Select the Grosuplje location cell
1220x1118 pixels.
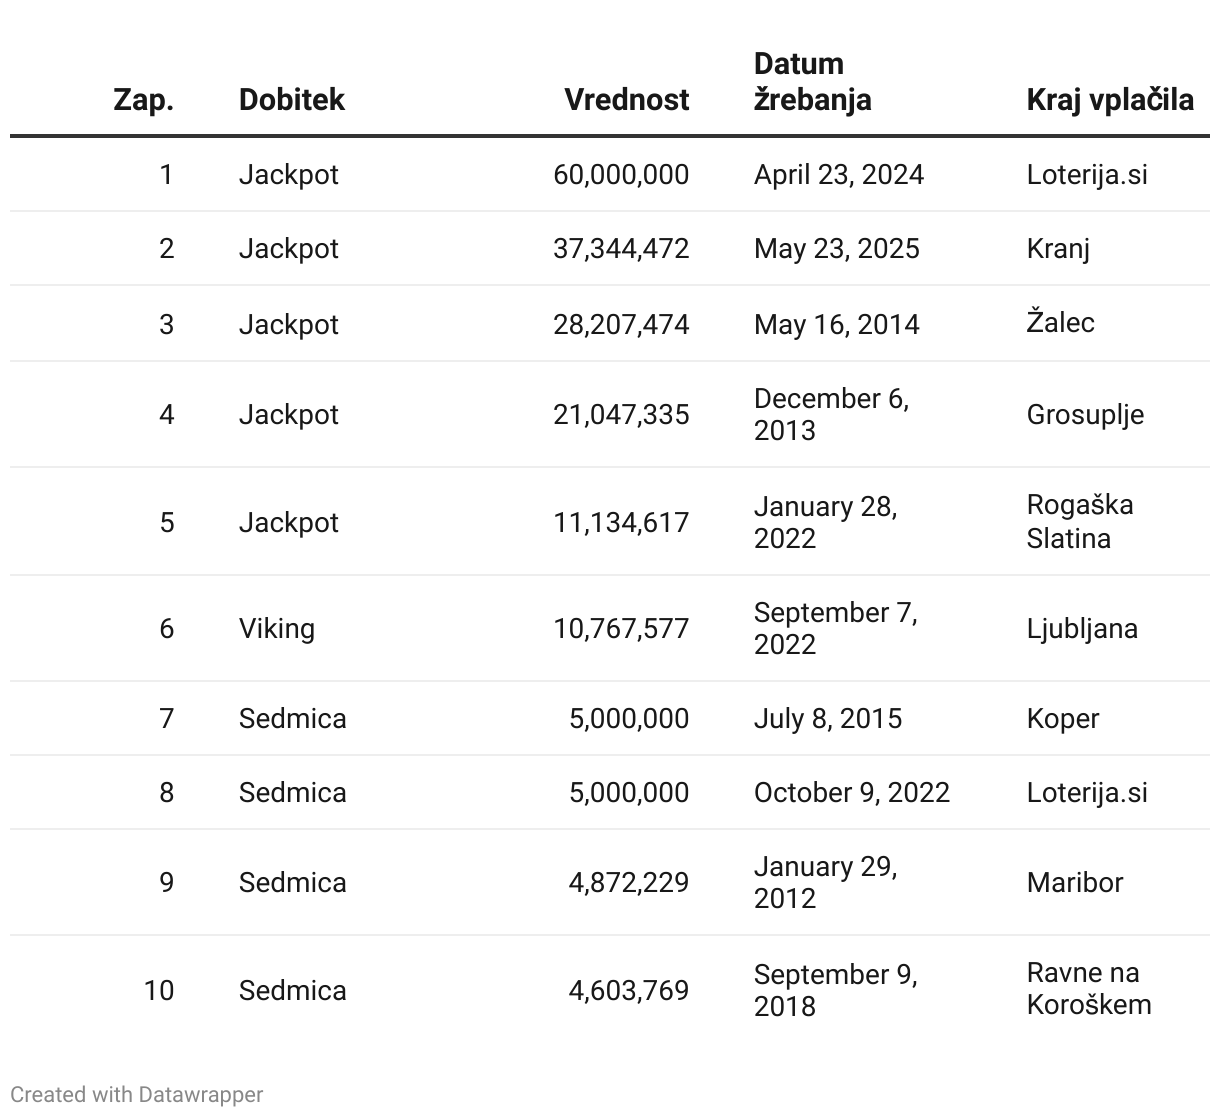click(1085, 415)
